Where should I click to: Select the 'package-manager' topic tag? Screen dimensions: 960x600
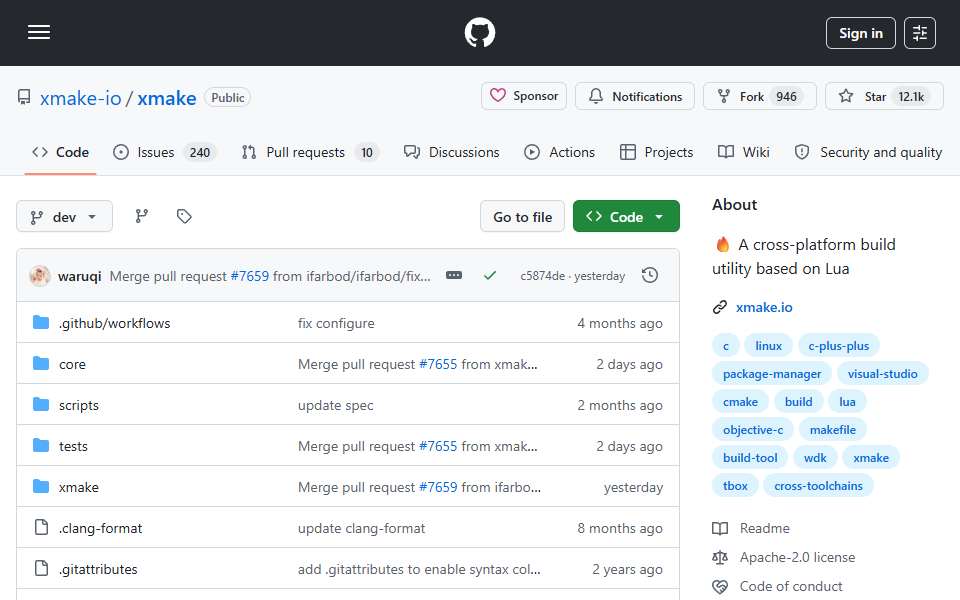coord(772,374)
